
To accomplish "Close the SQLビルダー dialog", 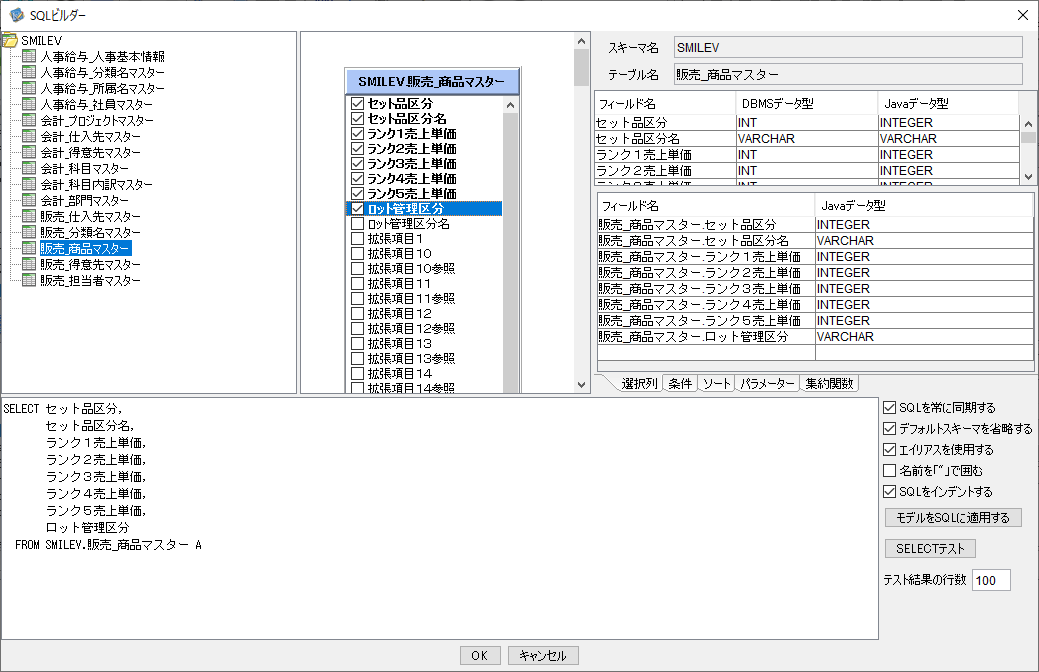I will (x=1023, y=15).
